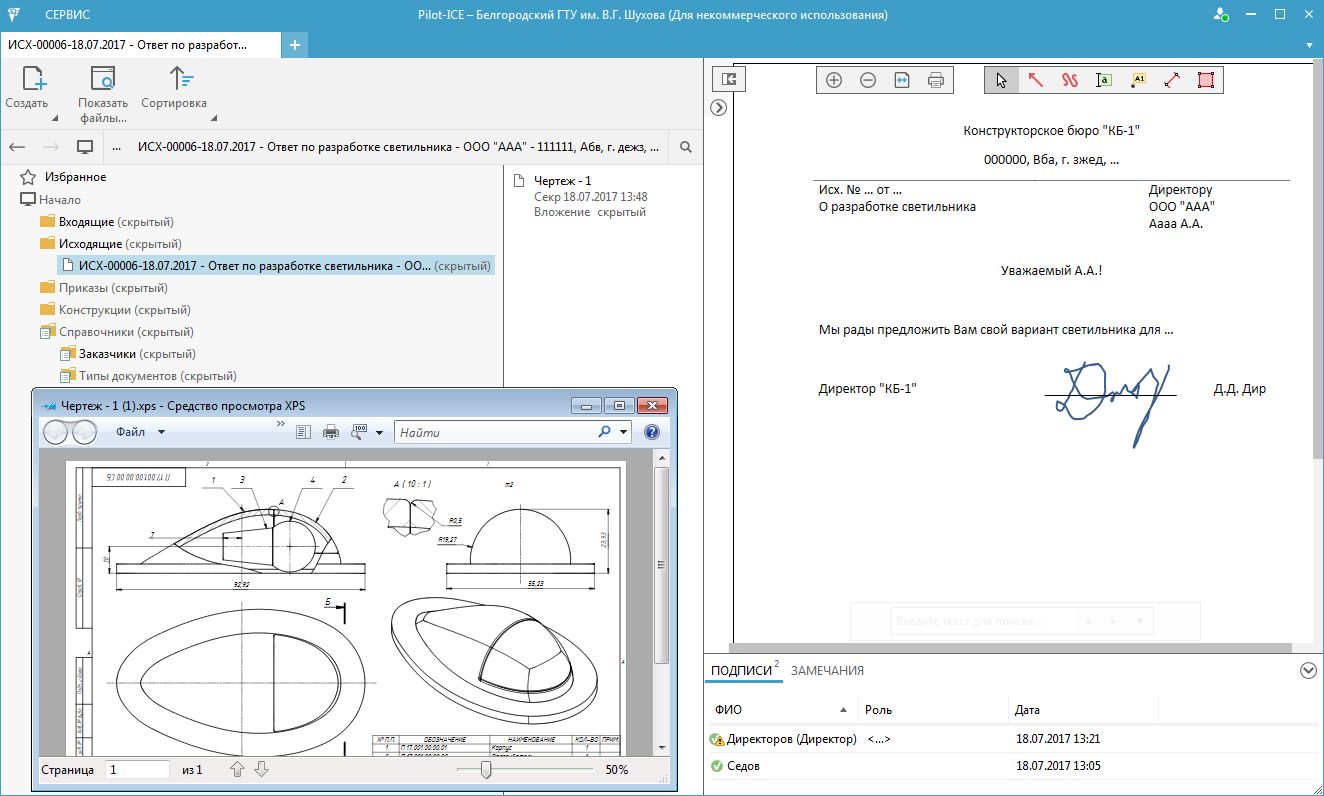
Task: Collapse the signatures panel with the chevron
Action: tap(1308, 671)
